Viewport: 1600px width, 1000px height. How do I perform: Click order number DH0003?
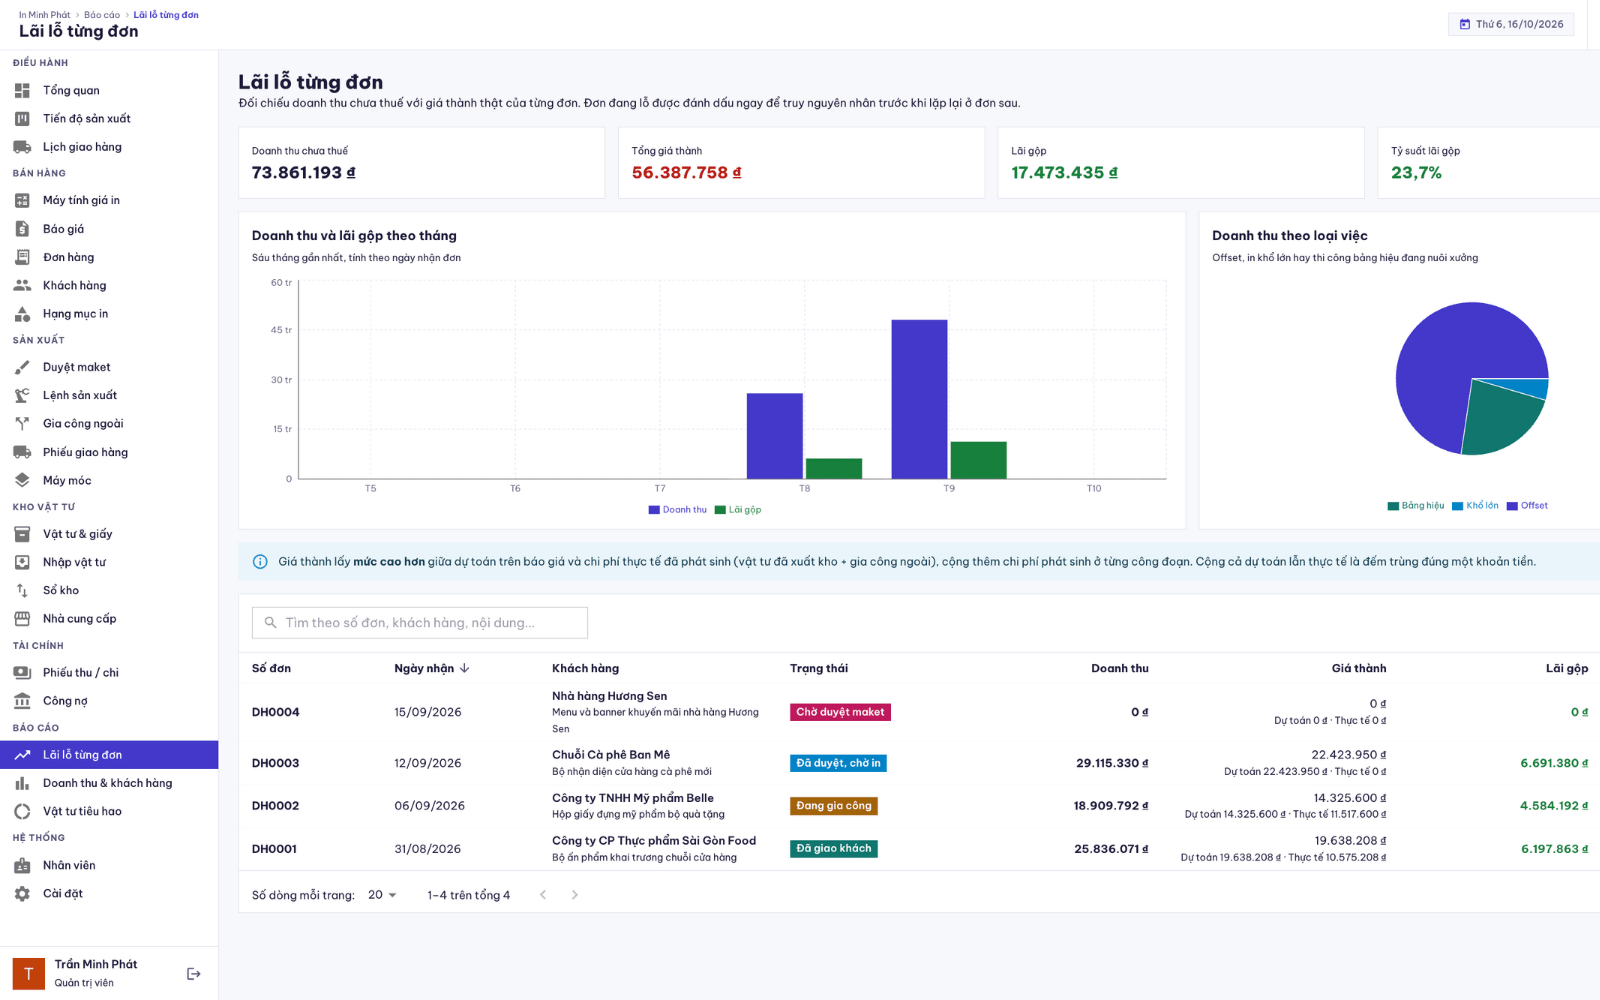tap(276, 763)
